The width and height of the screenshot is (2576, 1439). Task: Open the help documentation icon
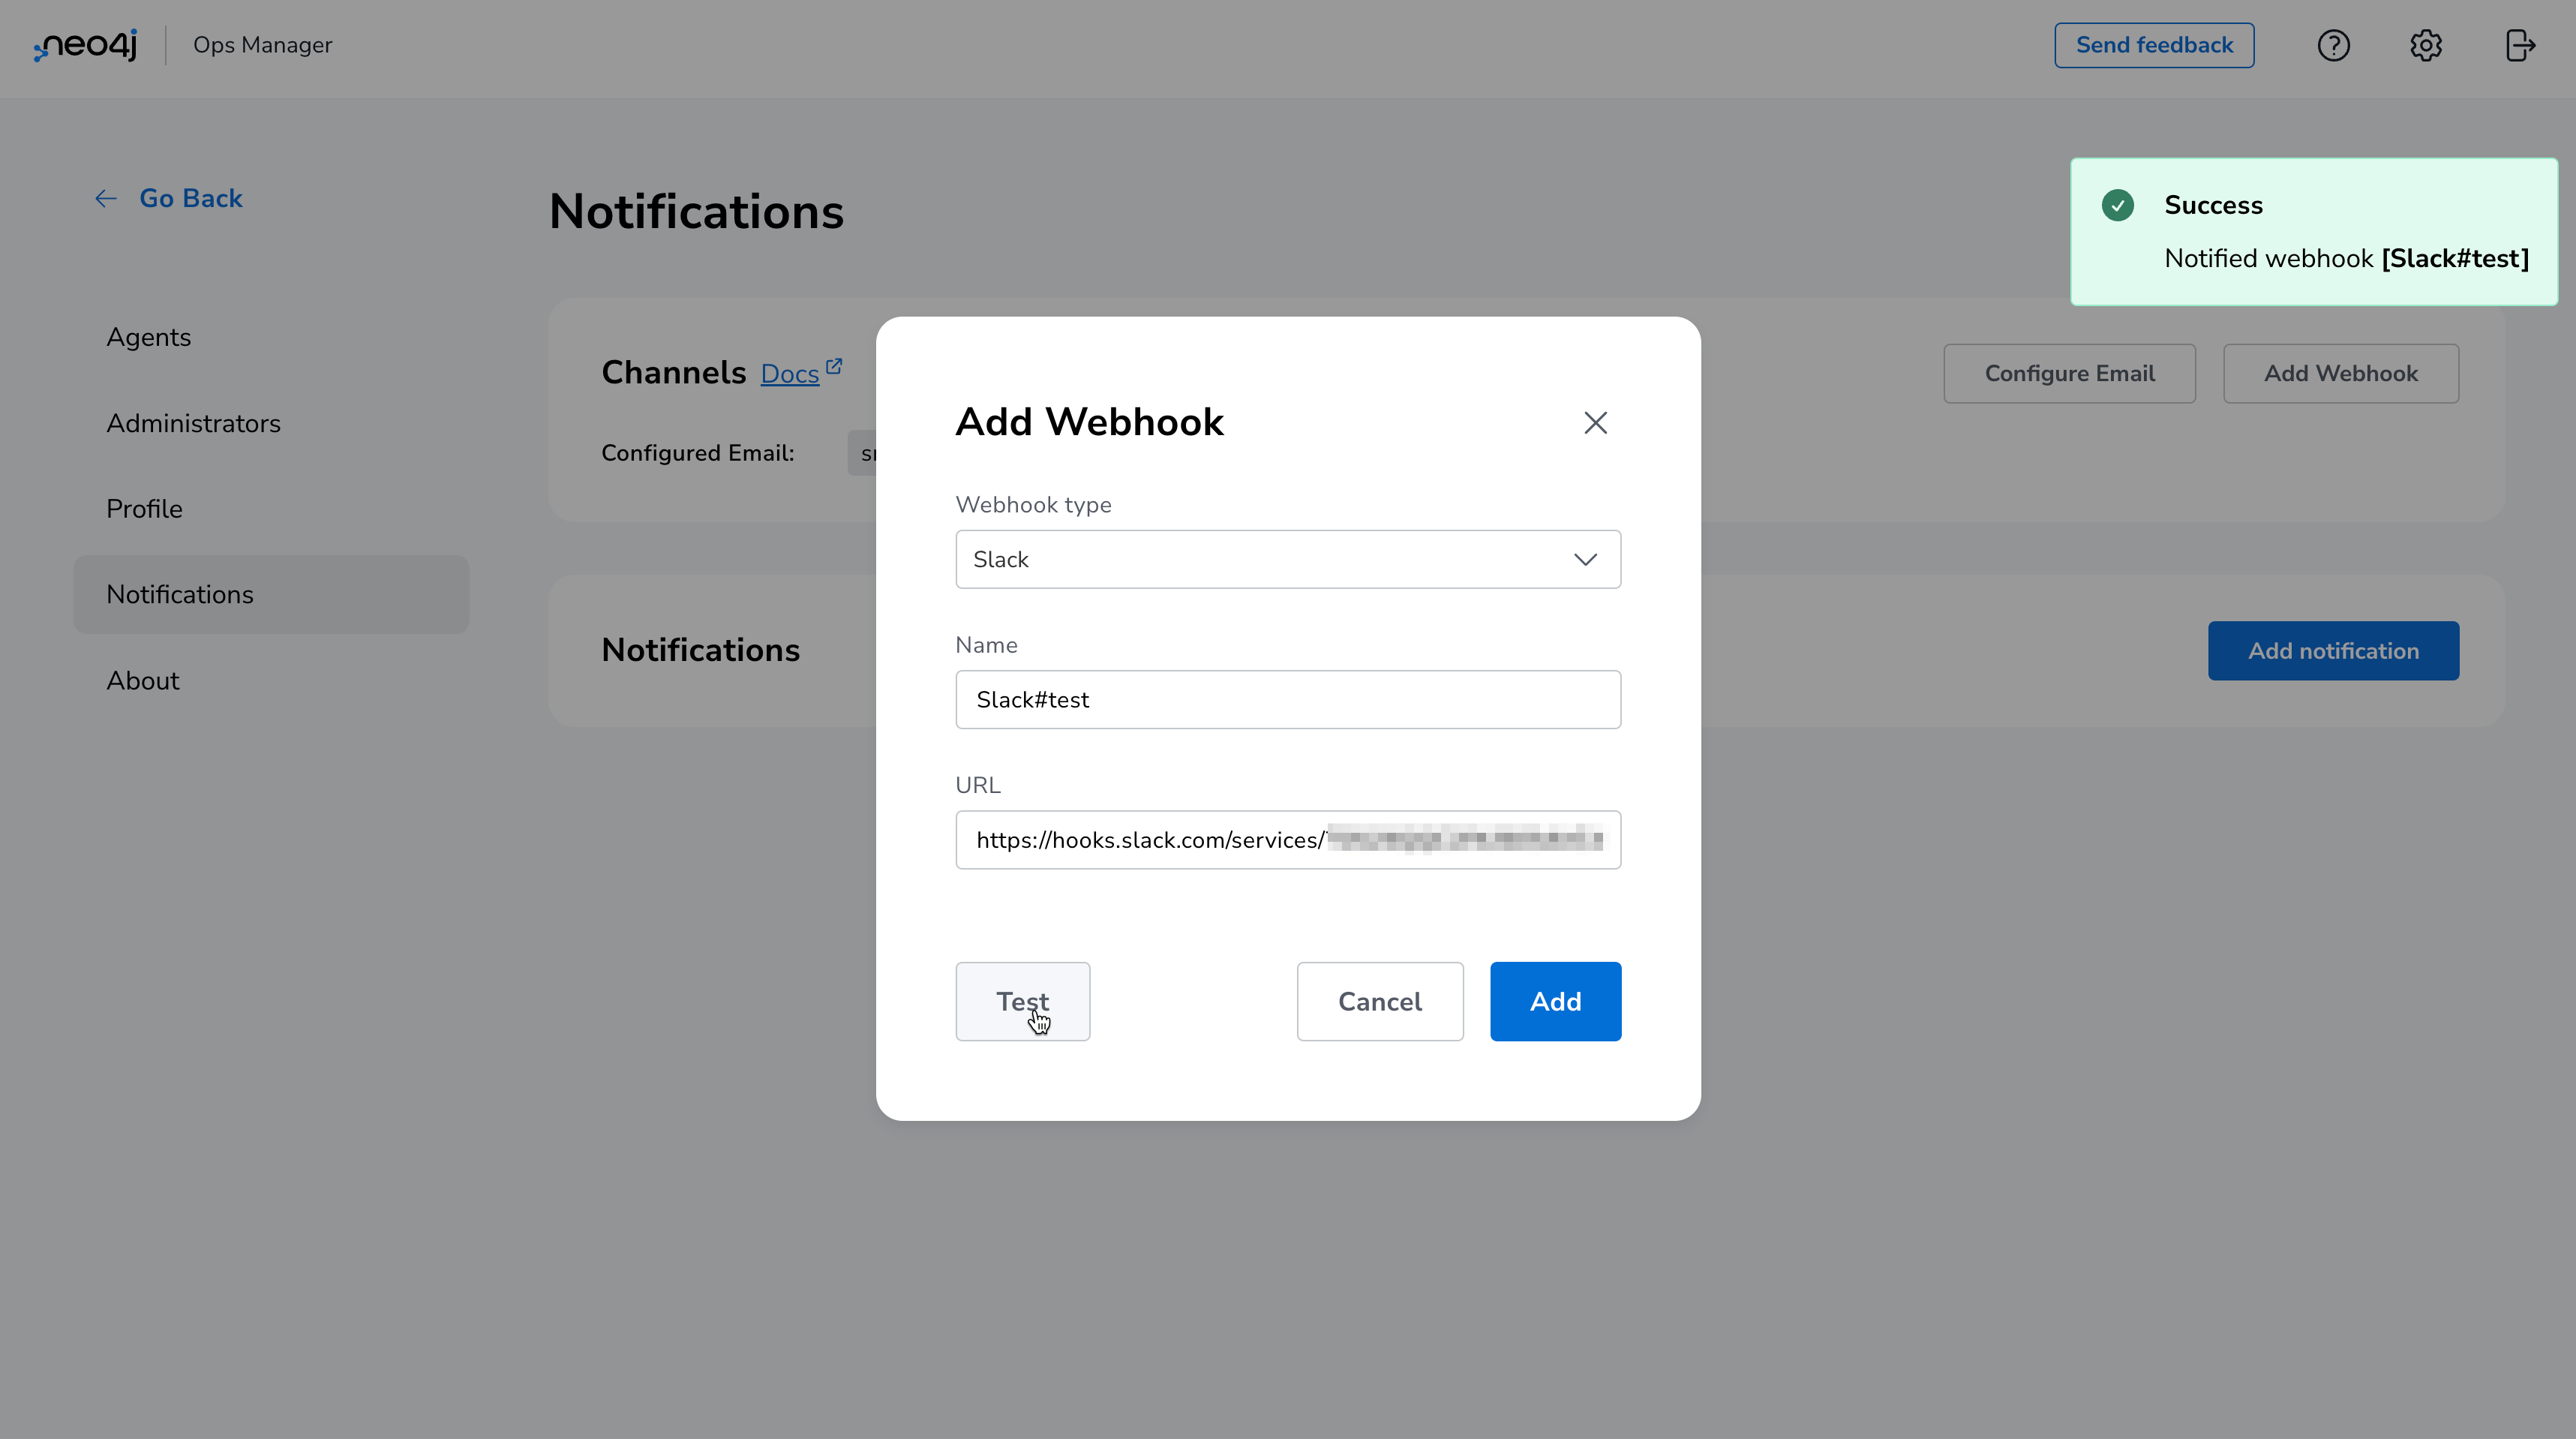coord(2335,44)
